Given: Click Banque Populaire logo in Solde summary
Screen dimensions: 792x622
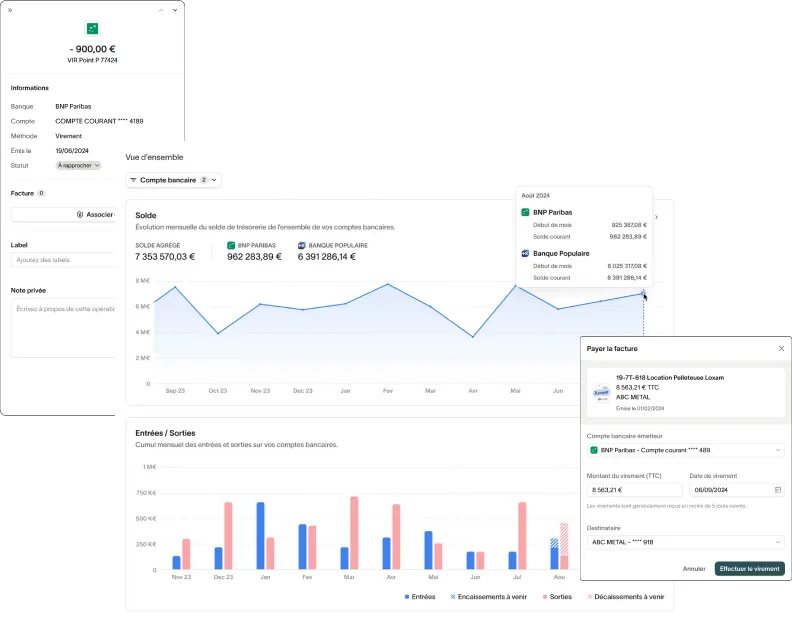Looking at the screenshot, I should (x=302, y=245).
